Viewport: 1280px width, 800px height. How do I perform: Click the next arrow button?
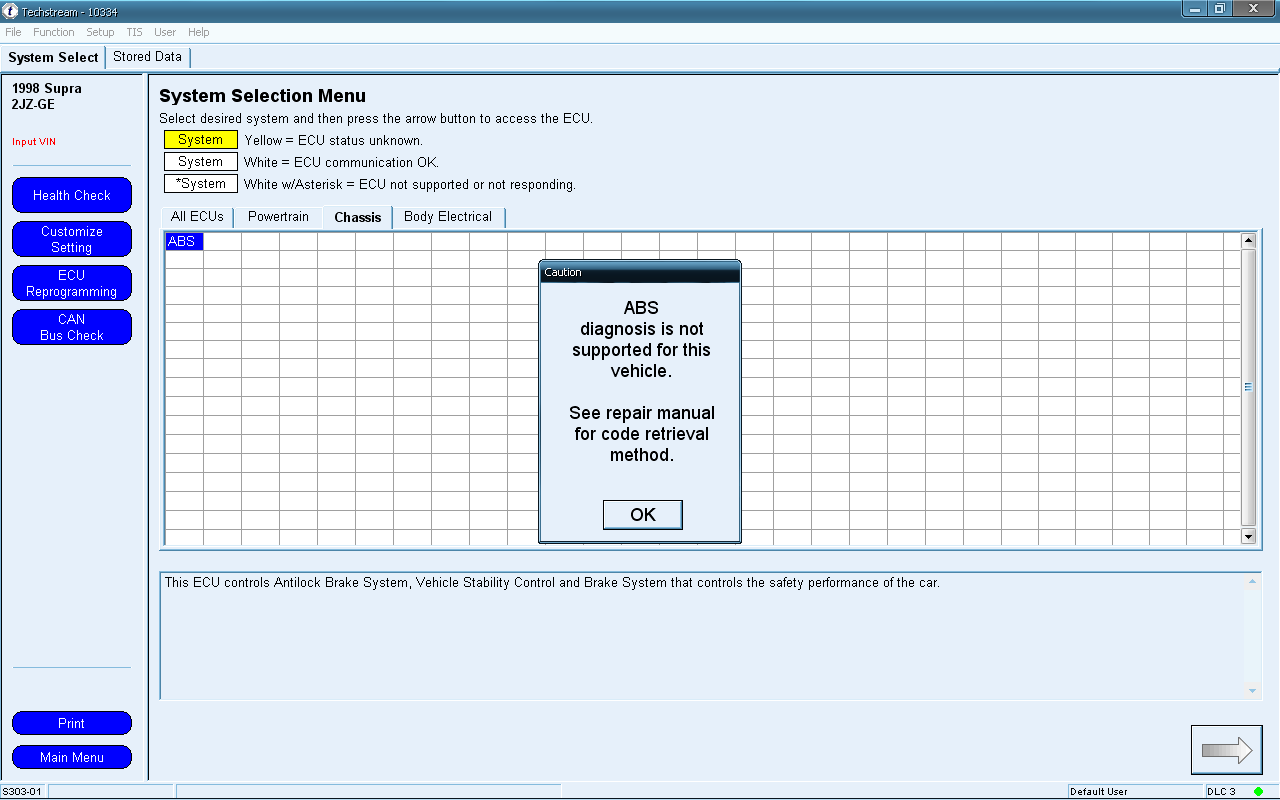click(1226, 750)
